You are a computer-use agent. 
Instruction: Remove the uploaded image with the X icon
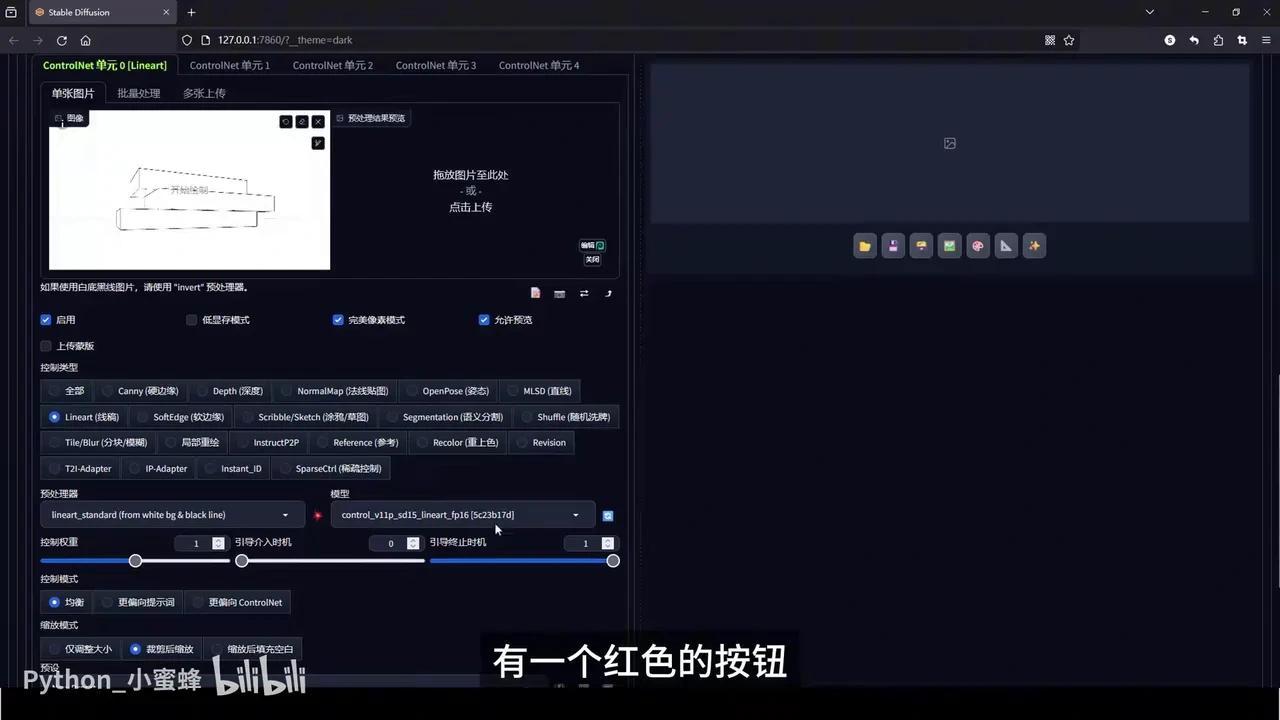pos(317,120)
